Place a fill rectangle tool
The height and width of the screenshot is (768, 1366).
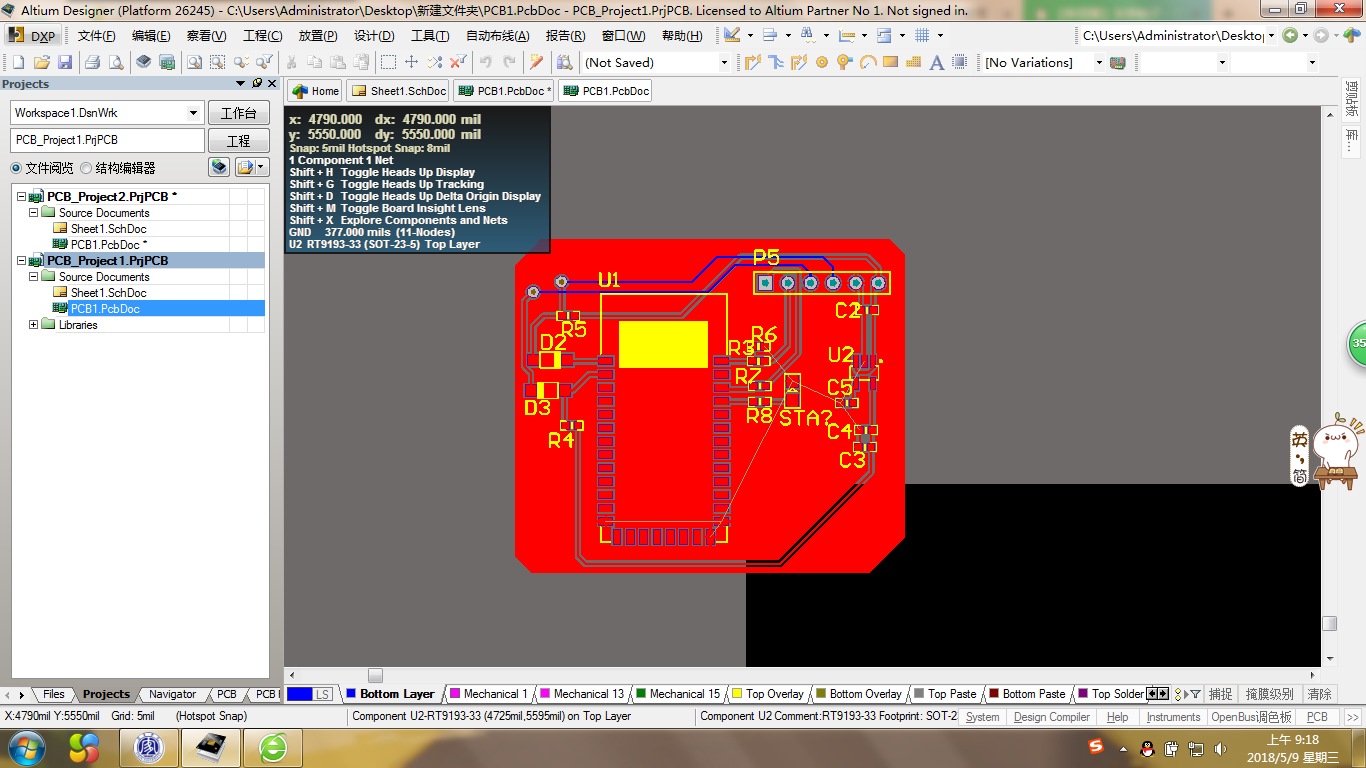click(891, 62)
